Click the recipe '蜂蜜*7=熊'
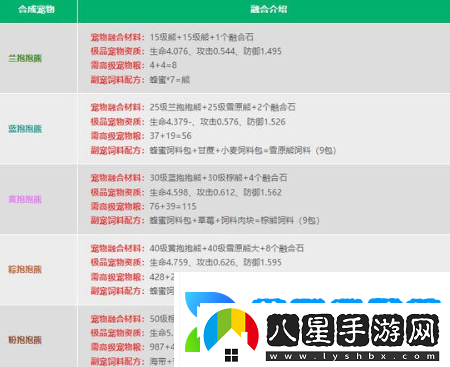Screen dimensions: 450x367 [170, 80]
